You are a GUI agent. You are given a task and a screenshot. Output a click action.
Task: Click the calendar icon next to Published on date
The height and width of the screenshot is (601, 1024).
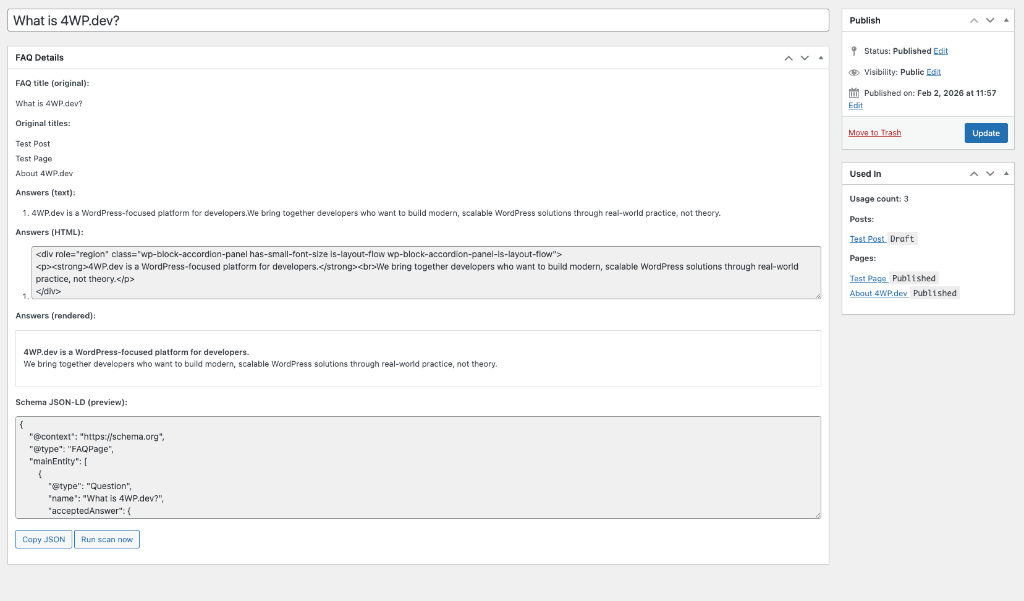853,94
